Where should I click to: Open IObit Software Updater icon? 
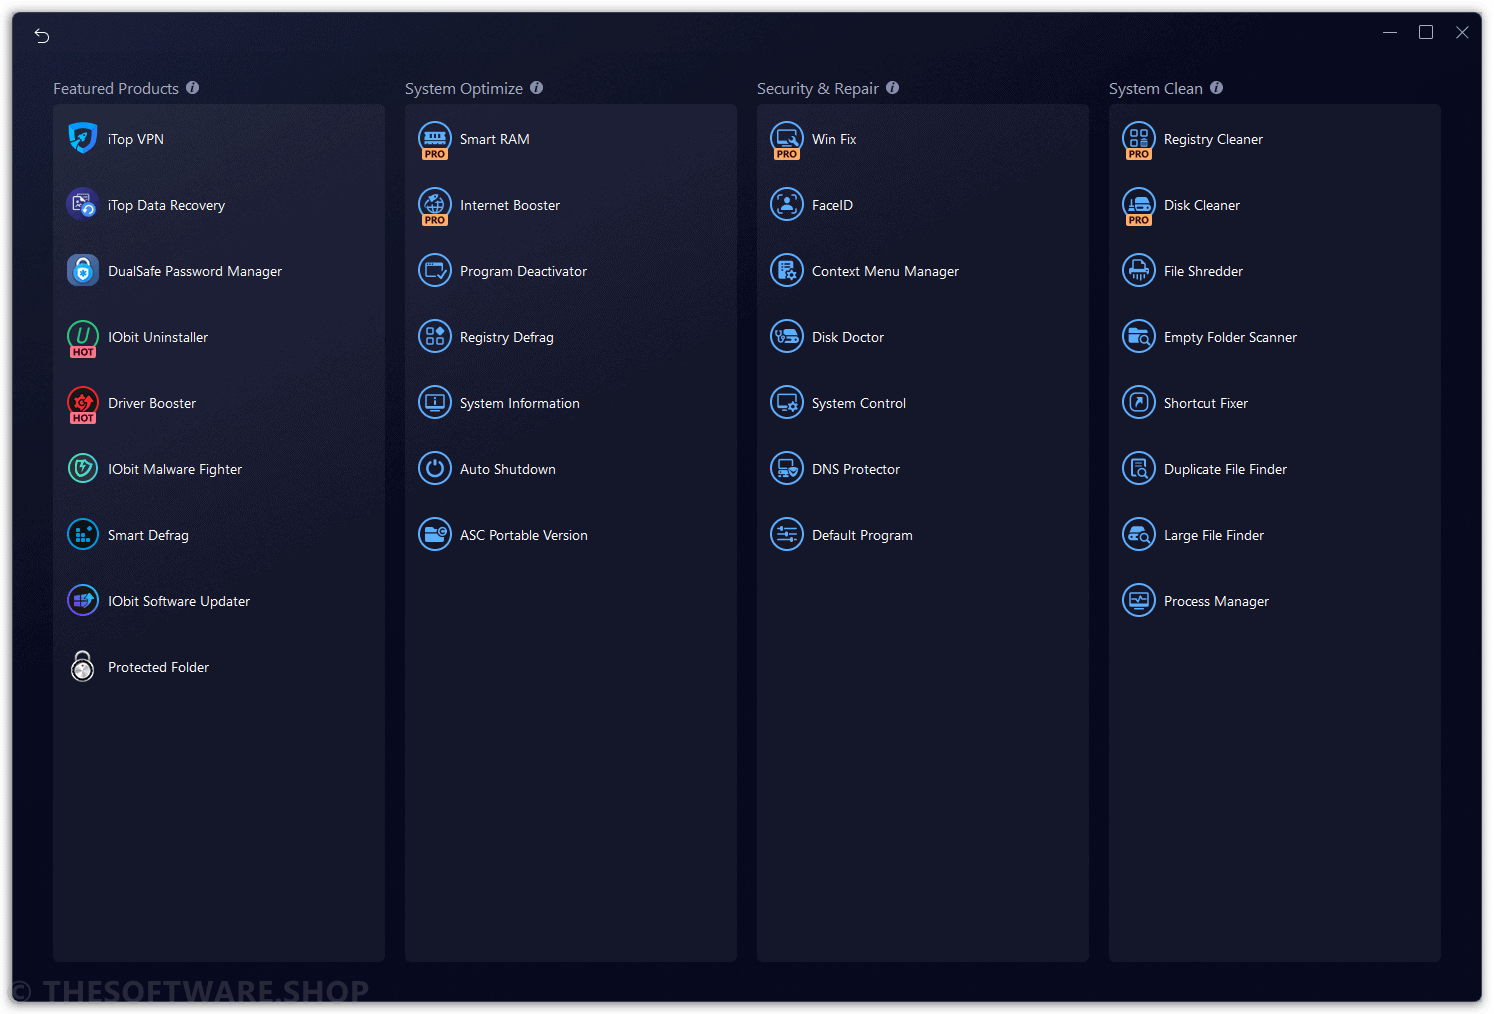coord(83,600)
